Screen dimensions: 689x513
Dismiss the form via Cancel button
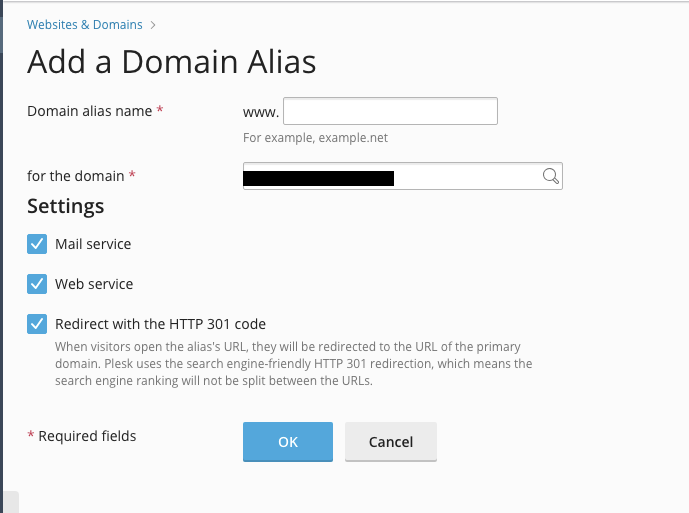point(391,442)
